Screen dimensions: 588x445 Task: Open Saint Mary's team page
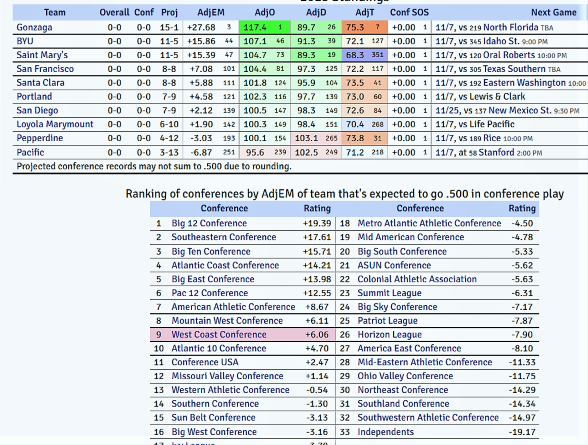[x=42, y=55]
